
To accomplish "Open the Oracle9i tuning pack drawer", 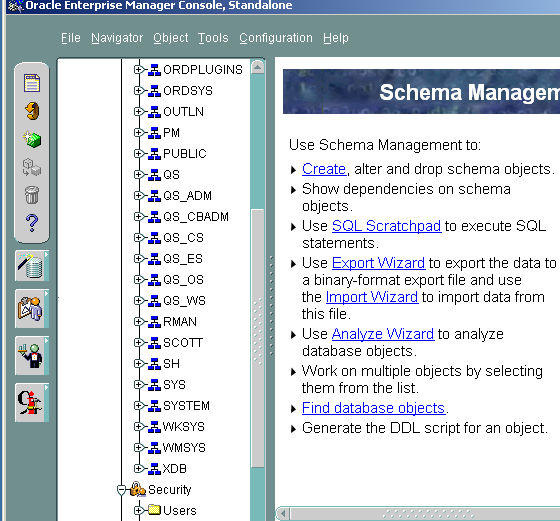I will click(32, 402).
